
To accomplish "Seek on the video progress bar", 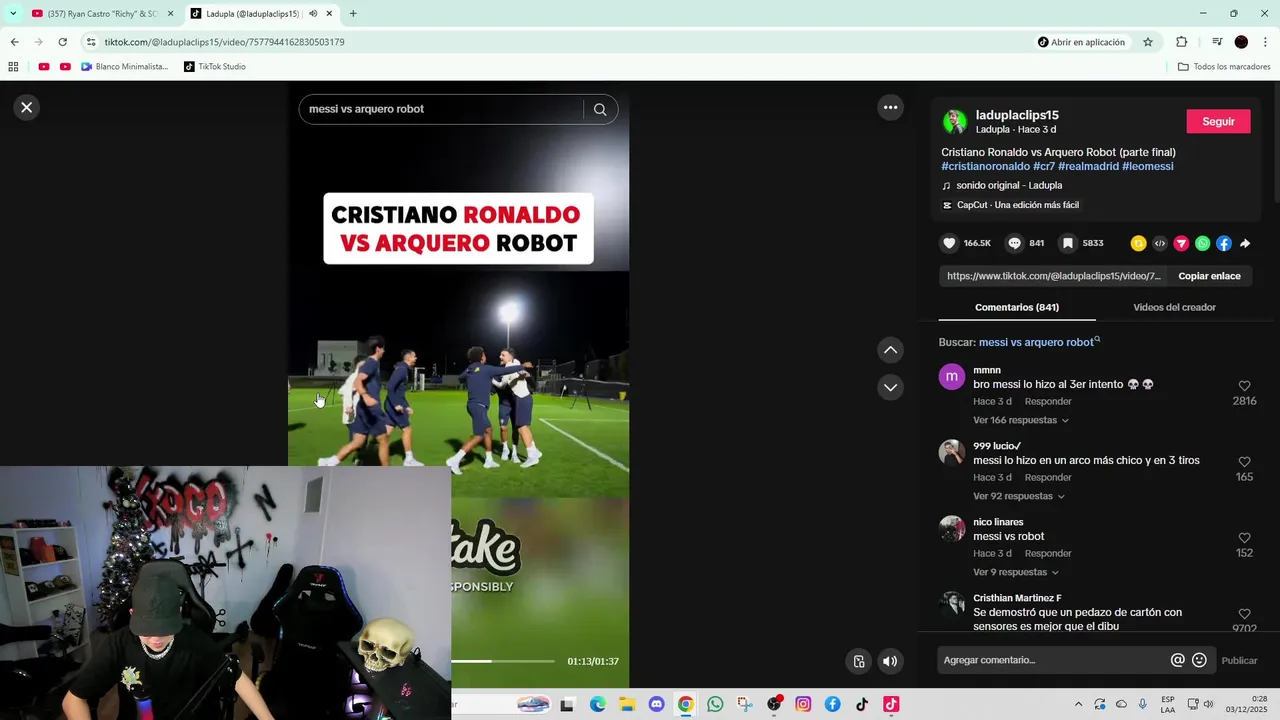I will 502,661.
